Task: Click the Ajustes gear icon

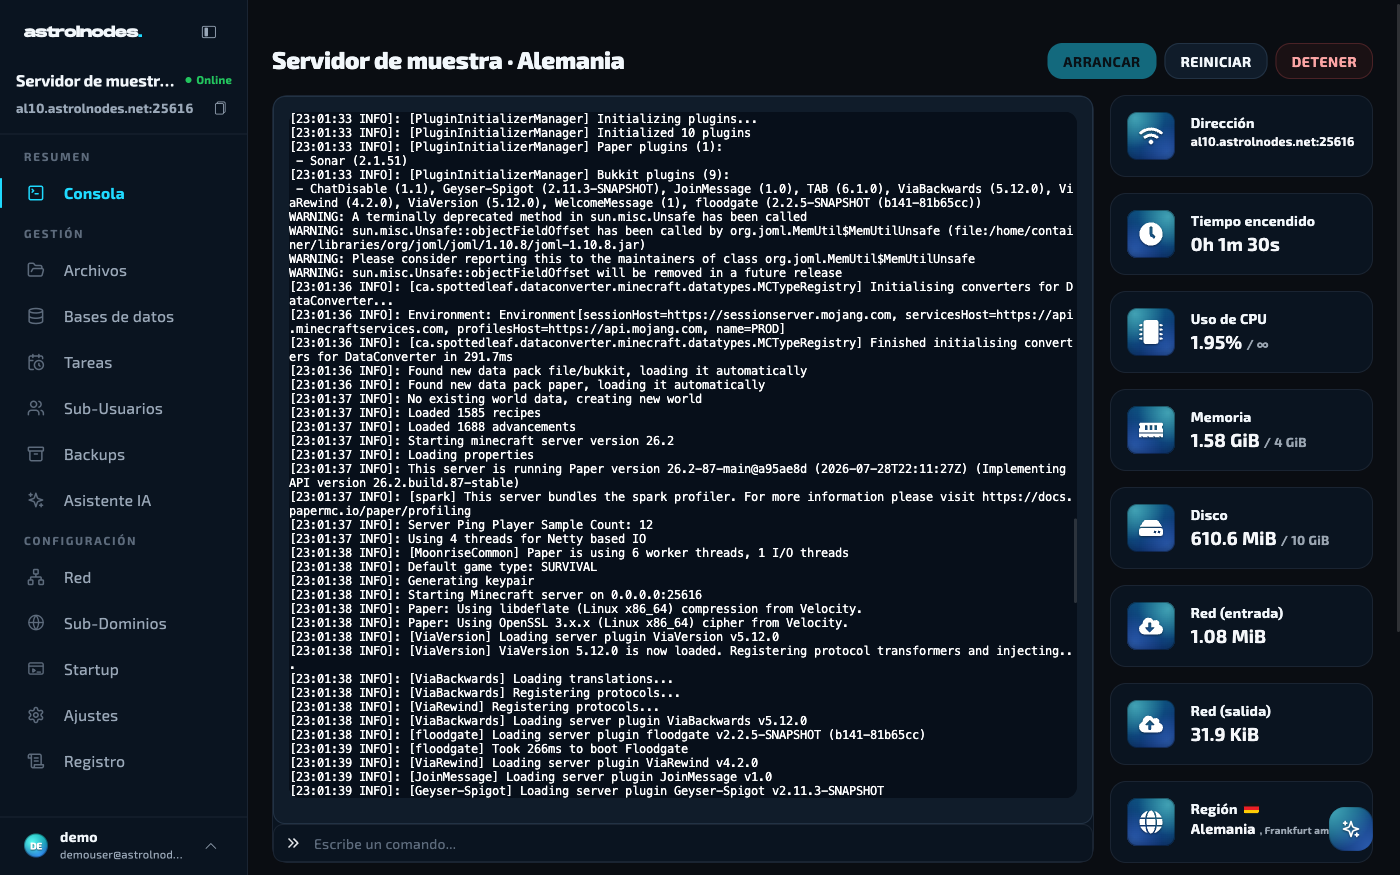Action: coord(36,715)
